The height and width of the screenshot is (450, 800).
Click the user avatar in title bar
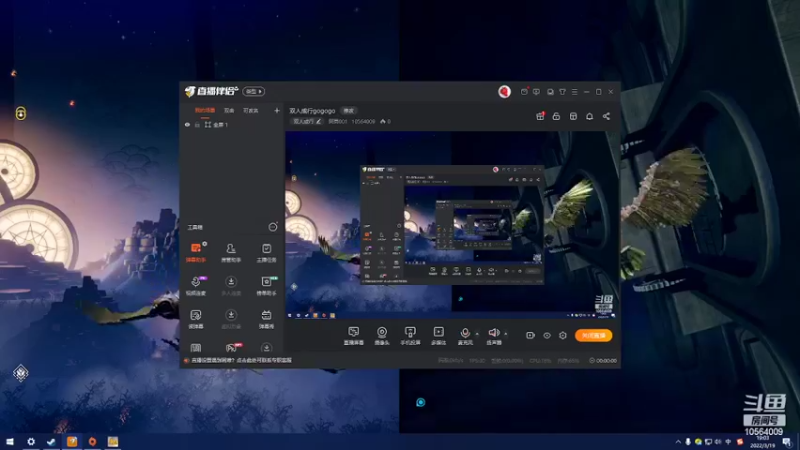pyautogui.click(x=504, y=91)
